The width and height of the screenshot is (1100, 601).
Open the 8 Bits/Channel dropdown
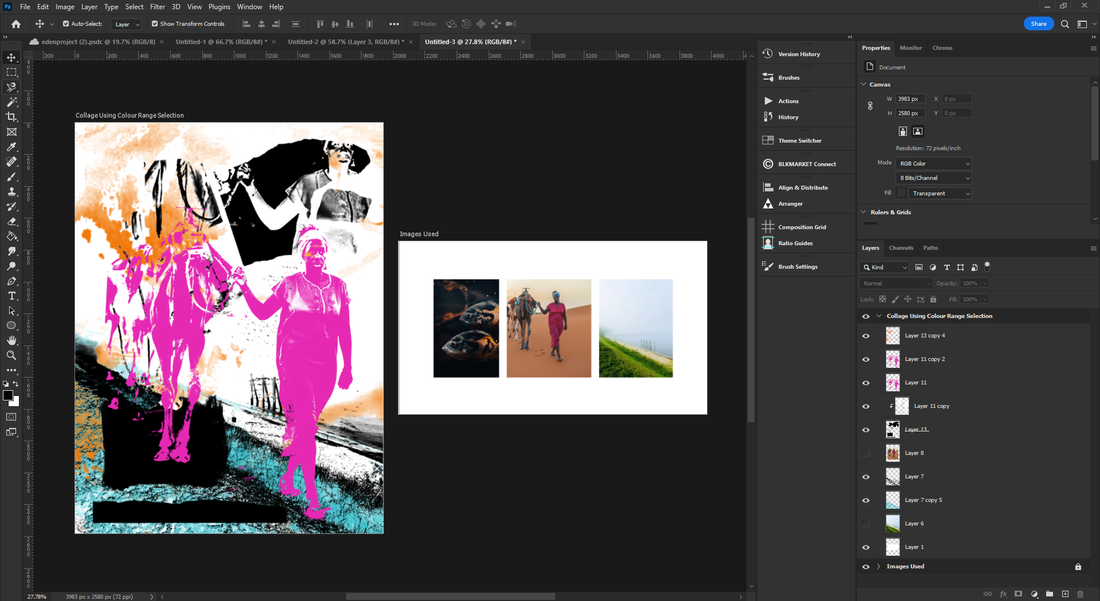(x=934, y=178)
